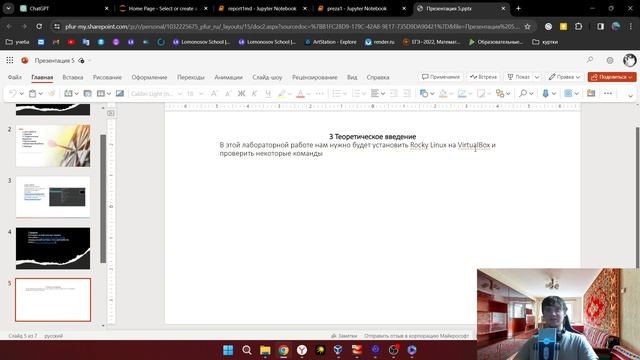Switch to the Вставка tab
640x360 pixels.
coord(73,77)
